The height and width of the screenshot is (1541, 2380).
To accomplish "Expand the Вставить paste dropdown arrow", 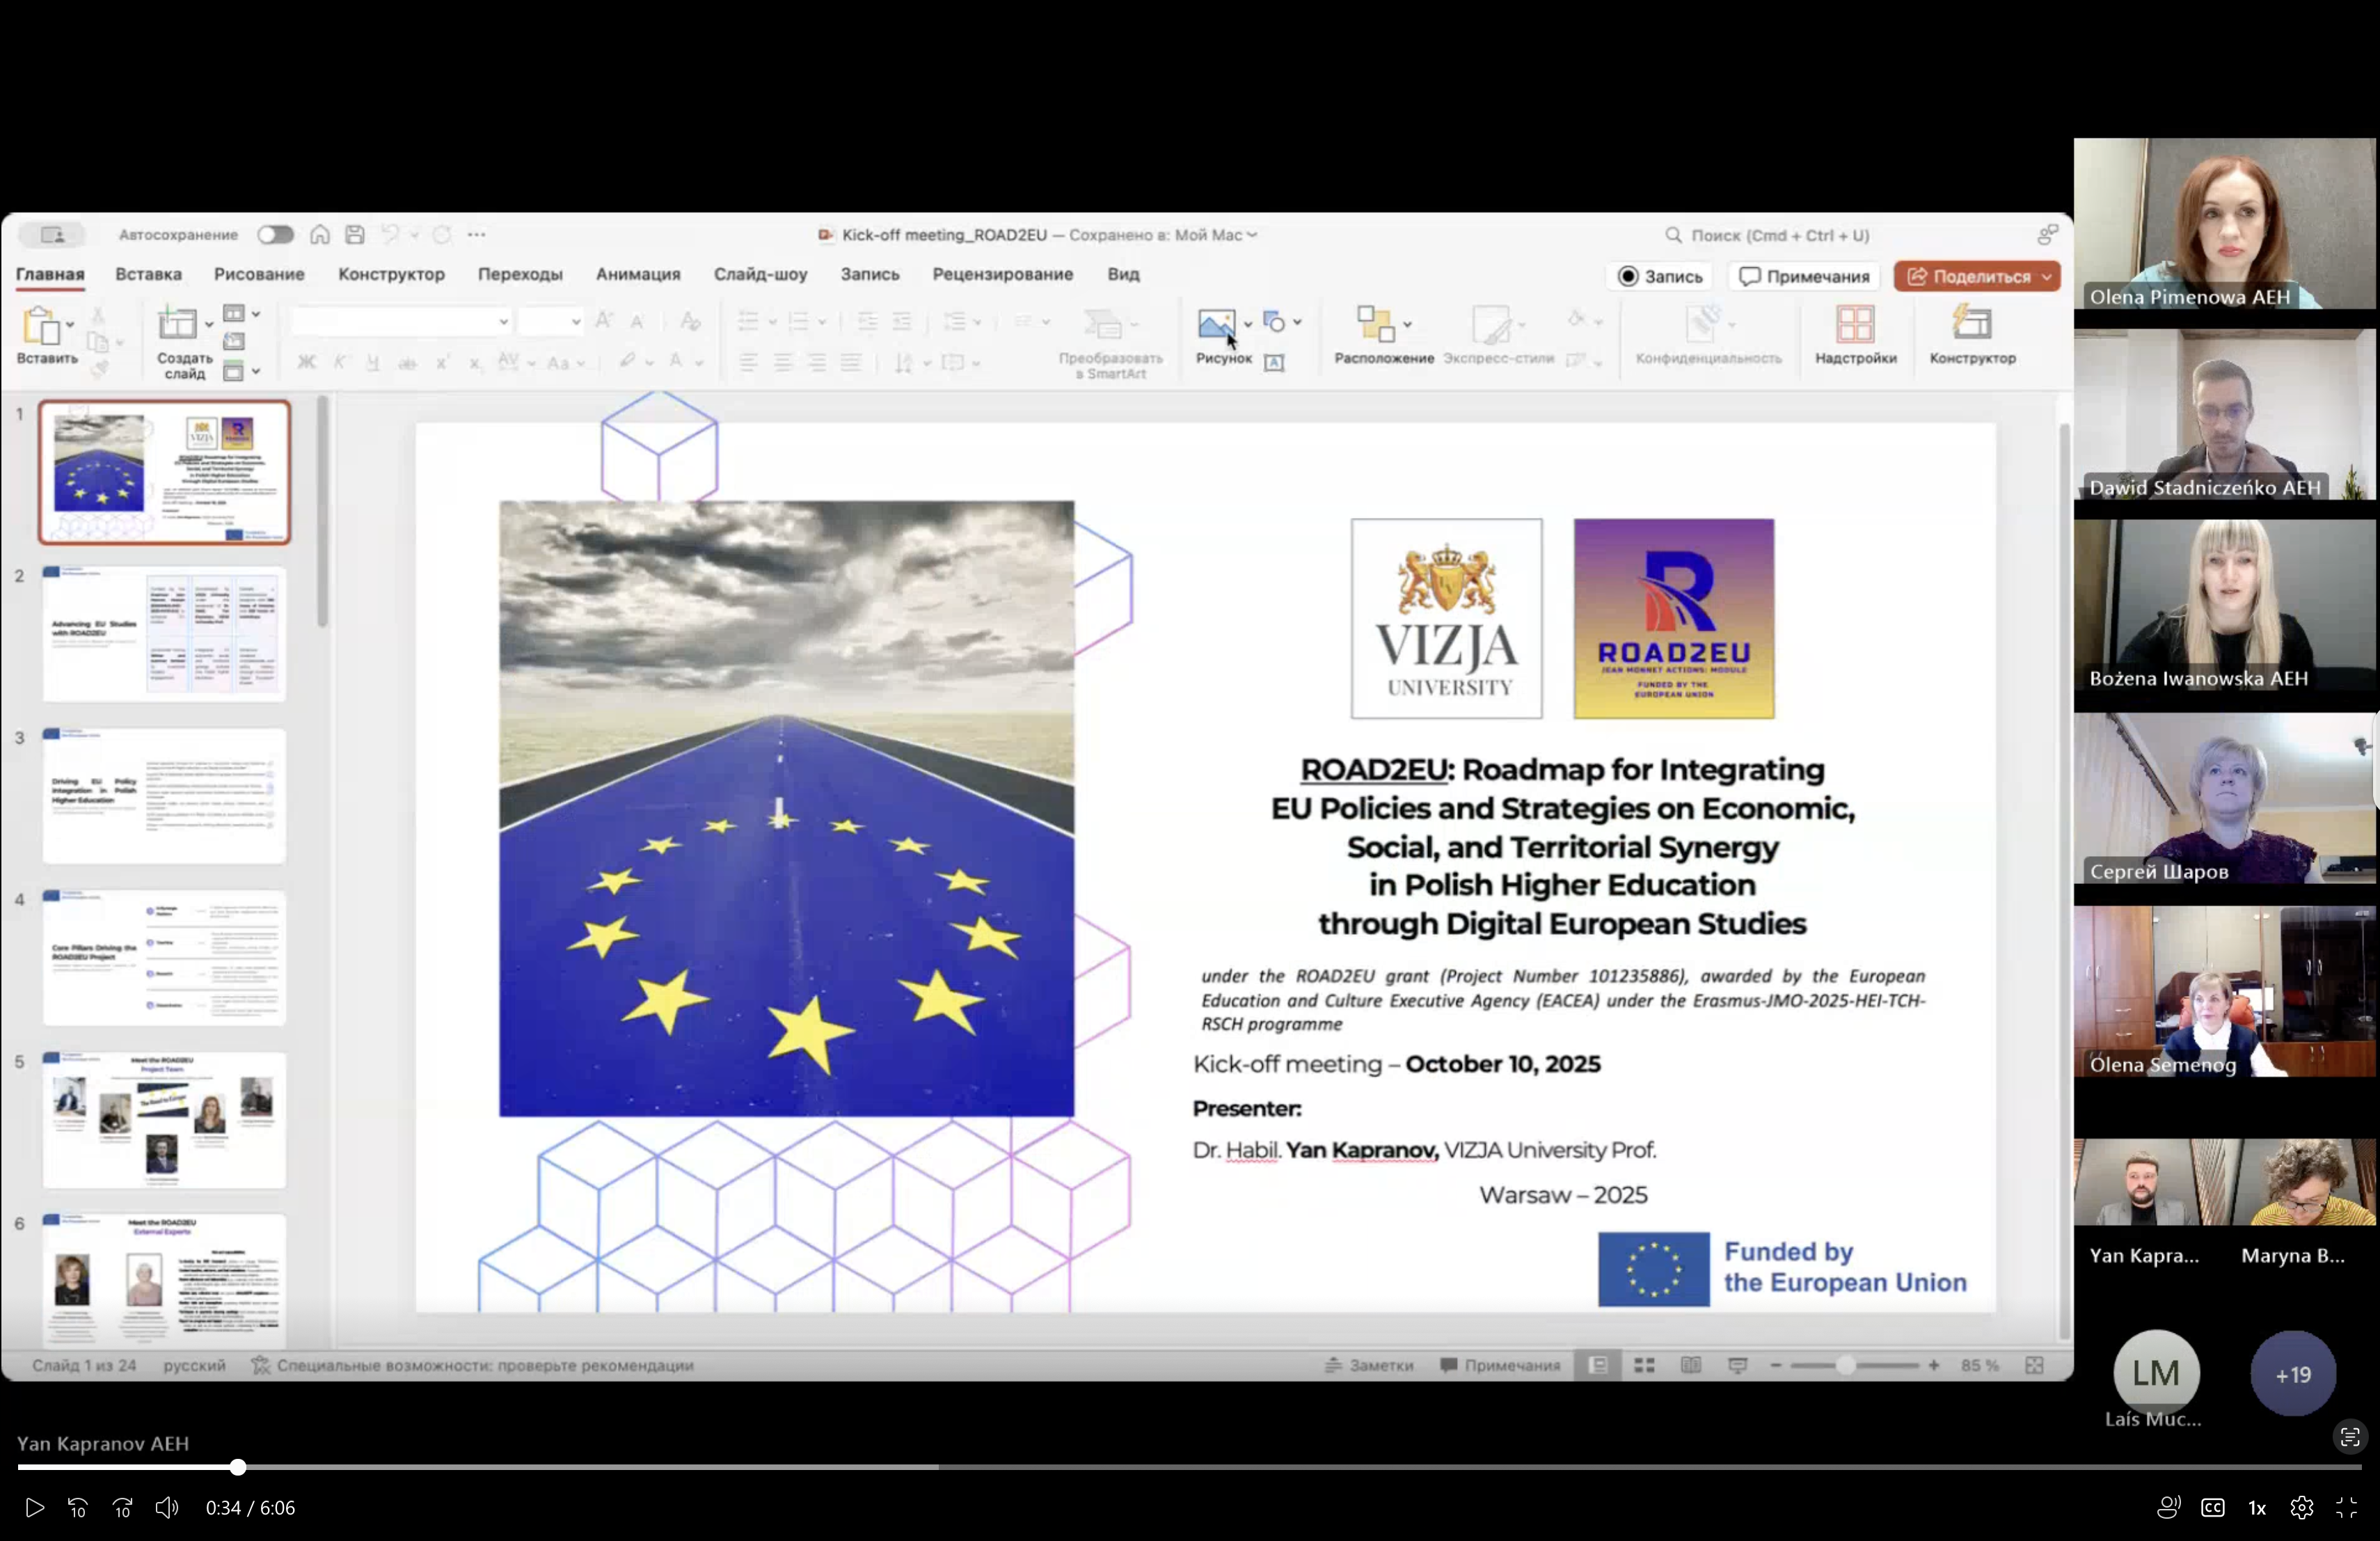I will coord(70,325).
